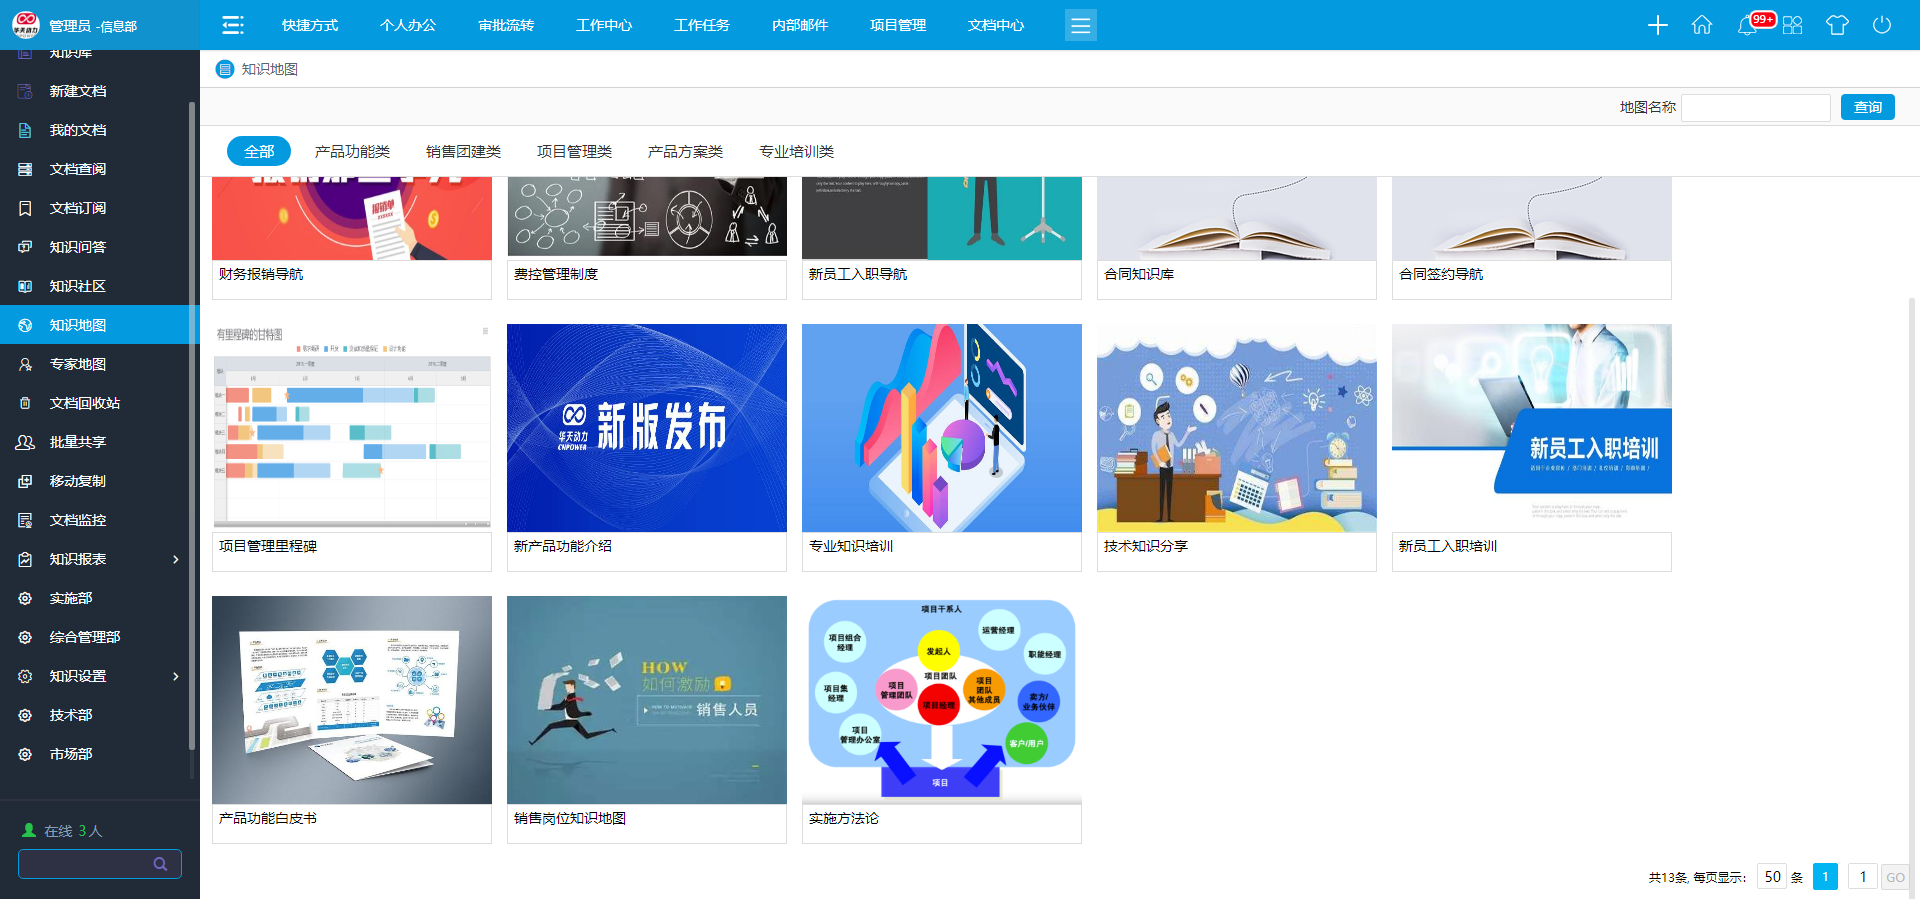The width and height of the screenshot is (1920, 899).
Task: Open 专家地图 in the sidebar
Action: click(x=78, y=364)
